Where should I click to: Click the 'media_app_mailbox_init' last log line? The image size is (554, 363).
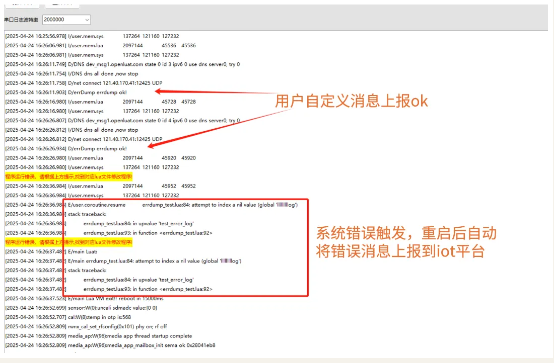coord(110,345)
